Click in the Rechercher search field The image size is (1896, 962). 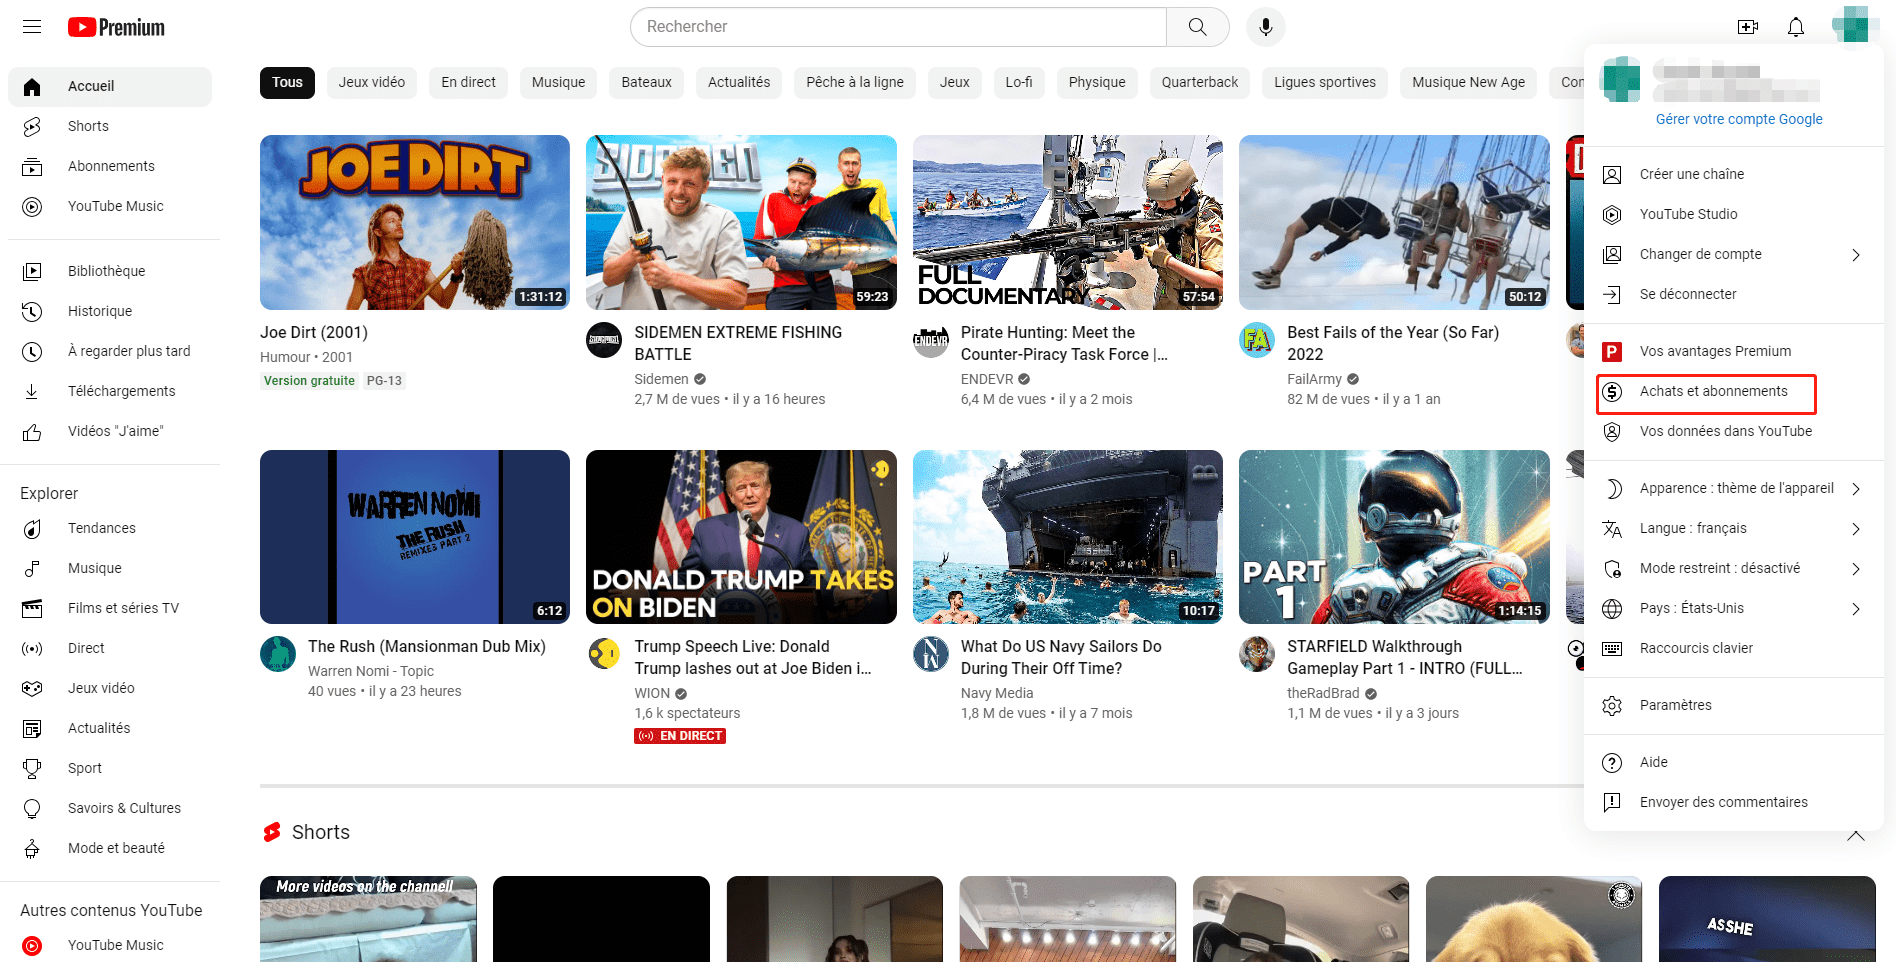(x=898, y=27)
